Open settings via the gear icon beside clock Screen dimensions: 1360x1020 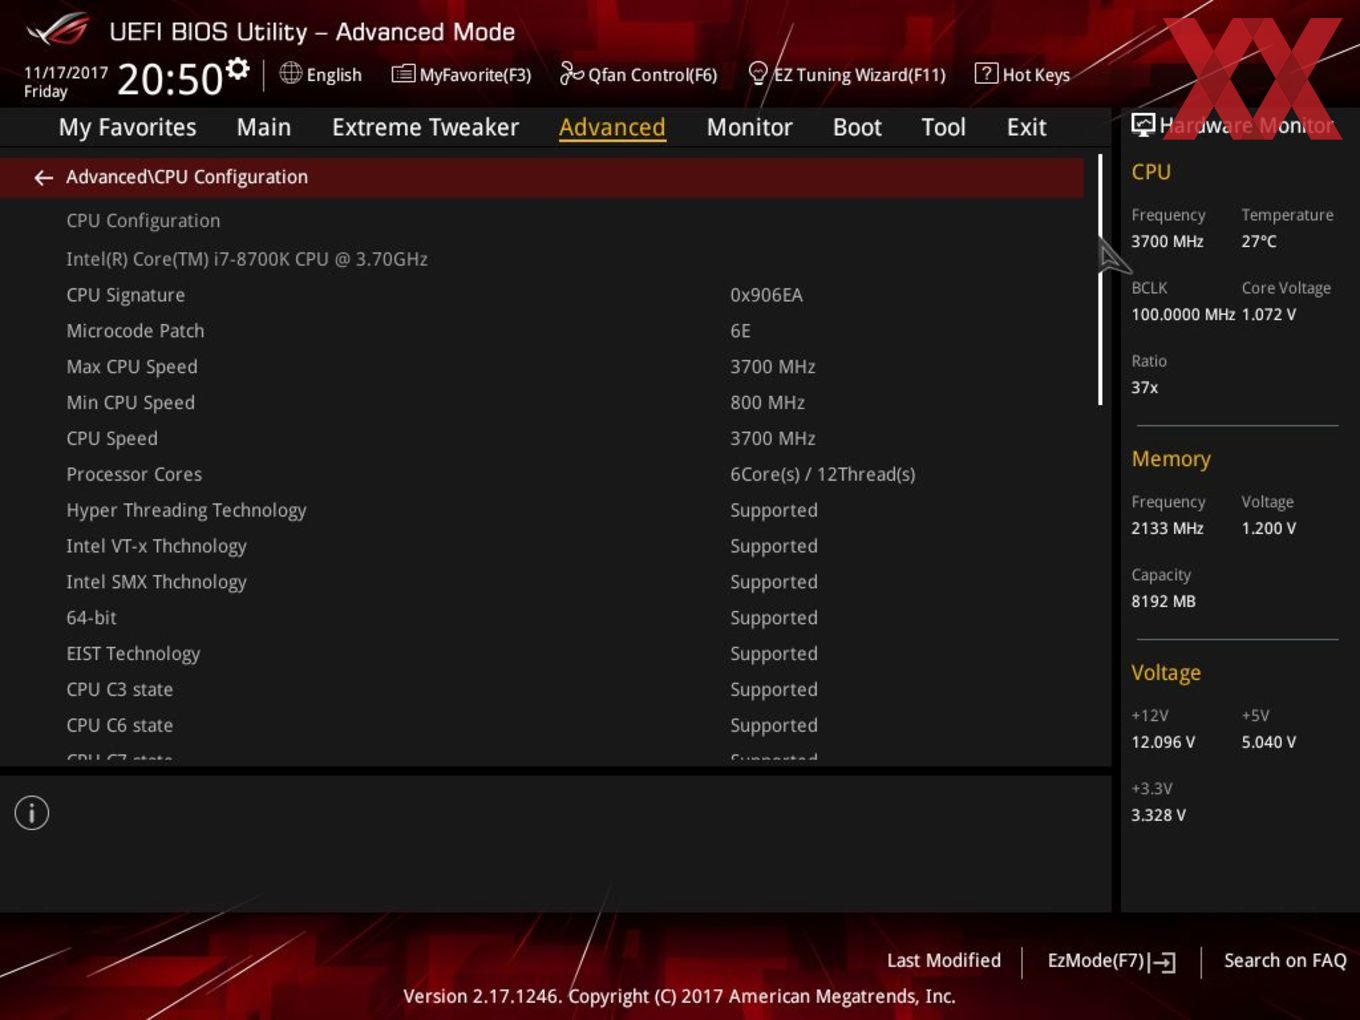coord(238,68)
